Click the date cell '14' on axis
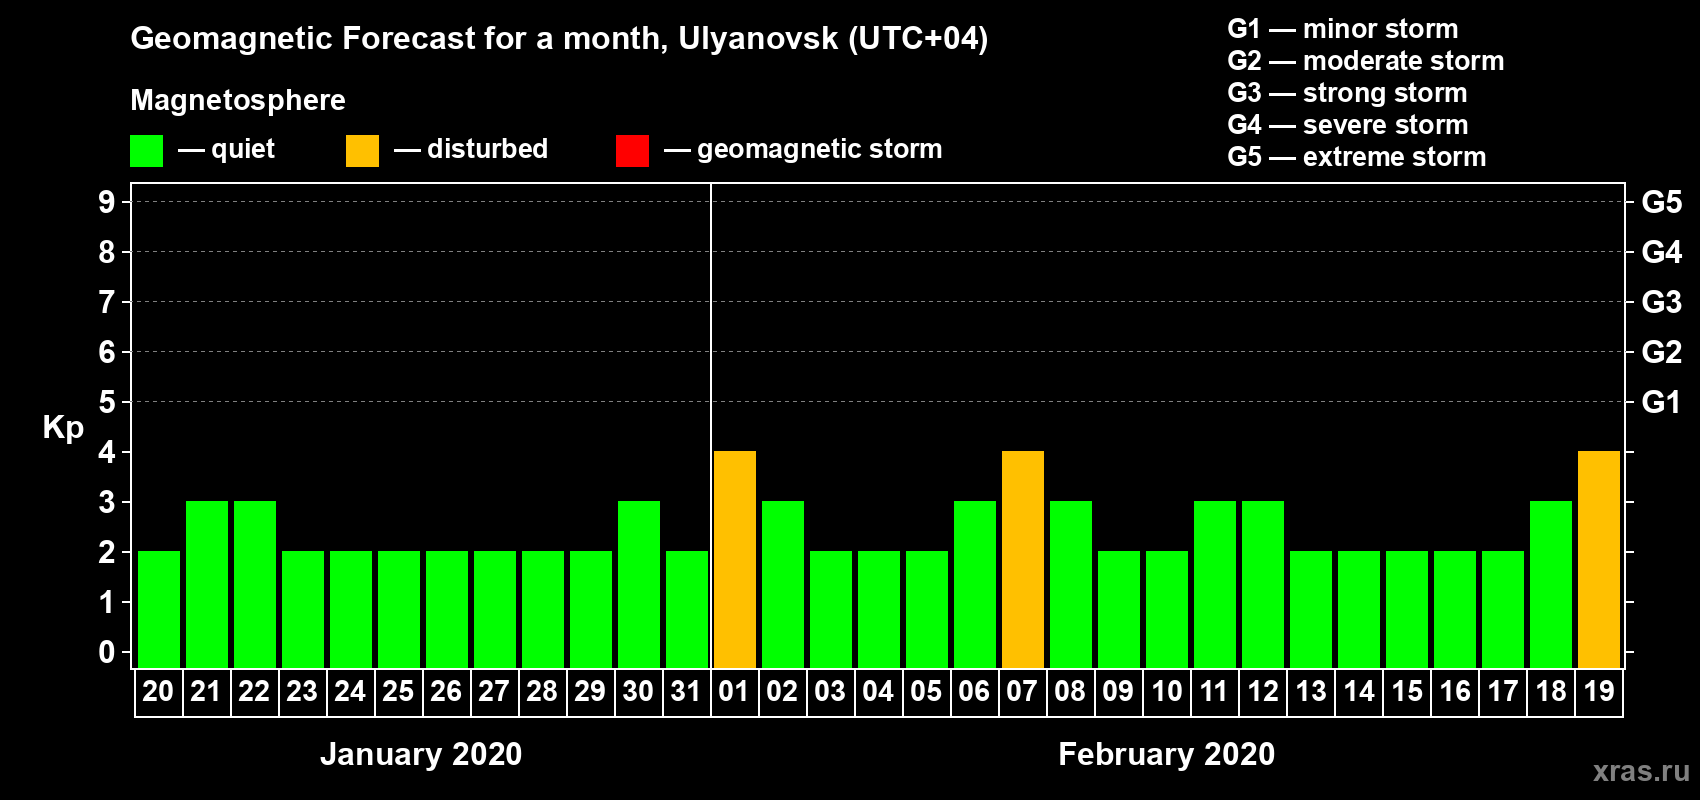Viewport: 1700px width, 800px height. (x=1358, y=692)
